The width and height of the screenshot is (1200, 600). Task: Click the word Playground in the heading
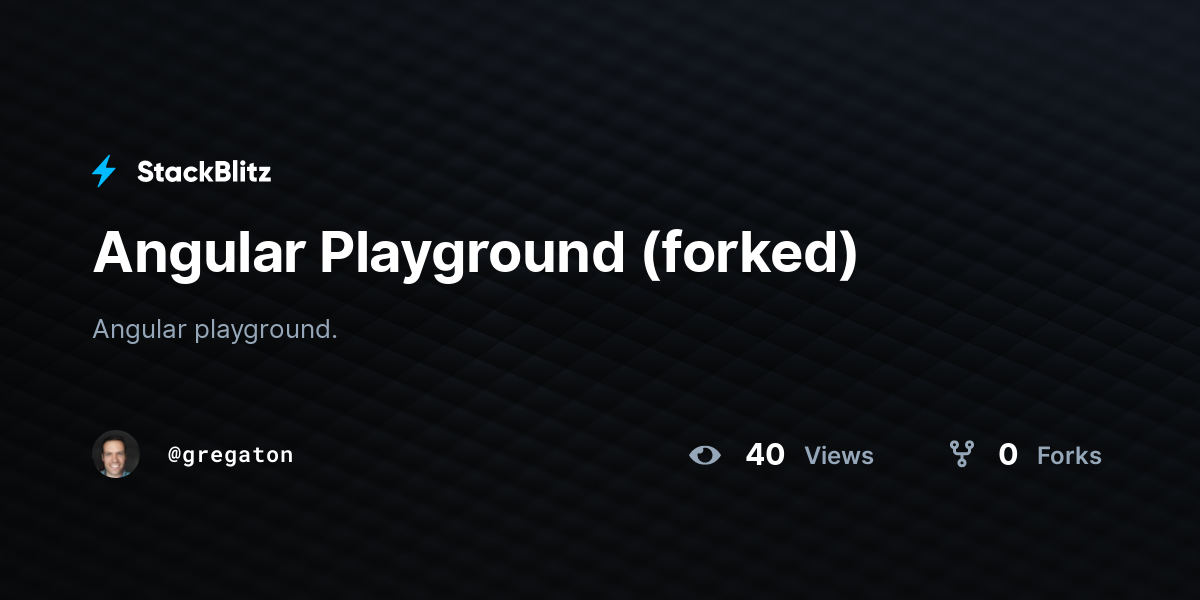[472, 254]
